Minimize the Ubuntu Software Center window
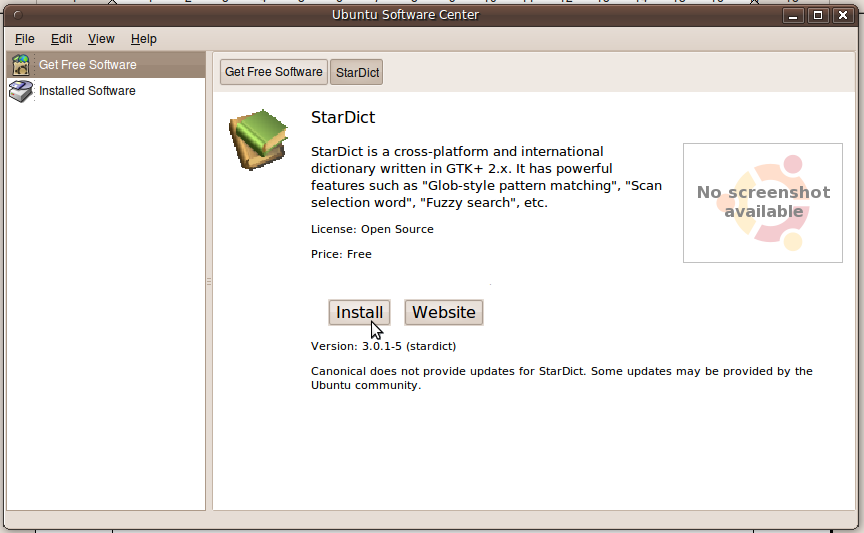The image size is (864, 533). pyautogui.click(x=793, y=15)
